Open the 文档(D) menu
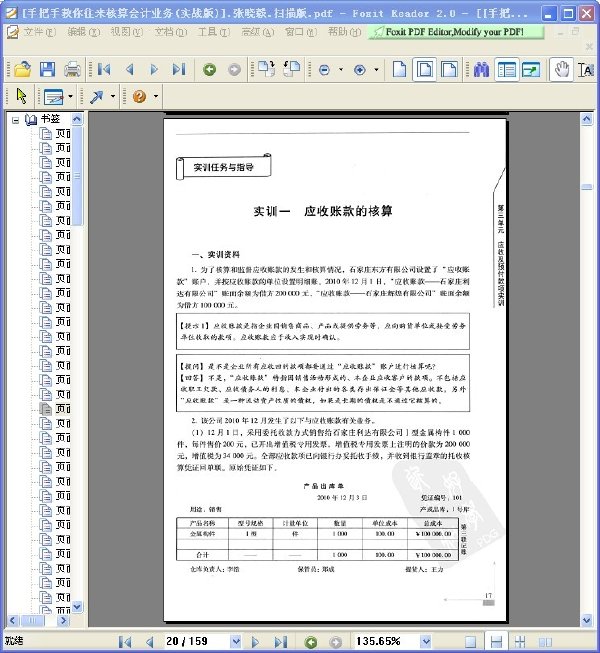This screenshot has height=653, width=600. coord(171,32)
